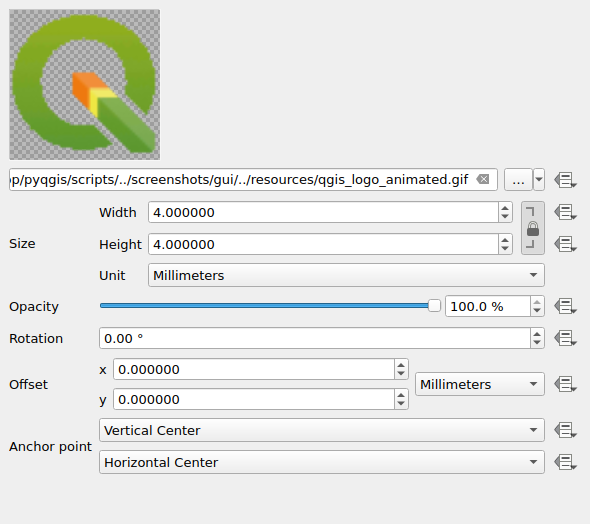
Task: Increase Offset x with up arrow
Action: (x=401, y=365)
